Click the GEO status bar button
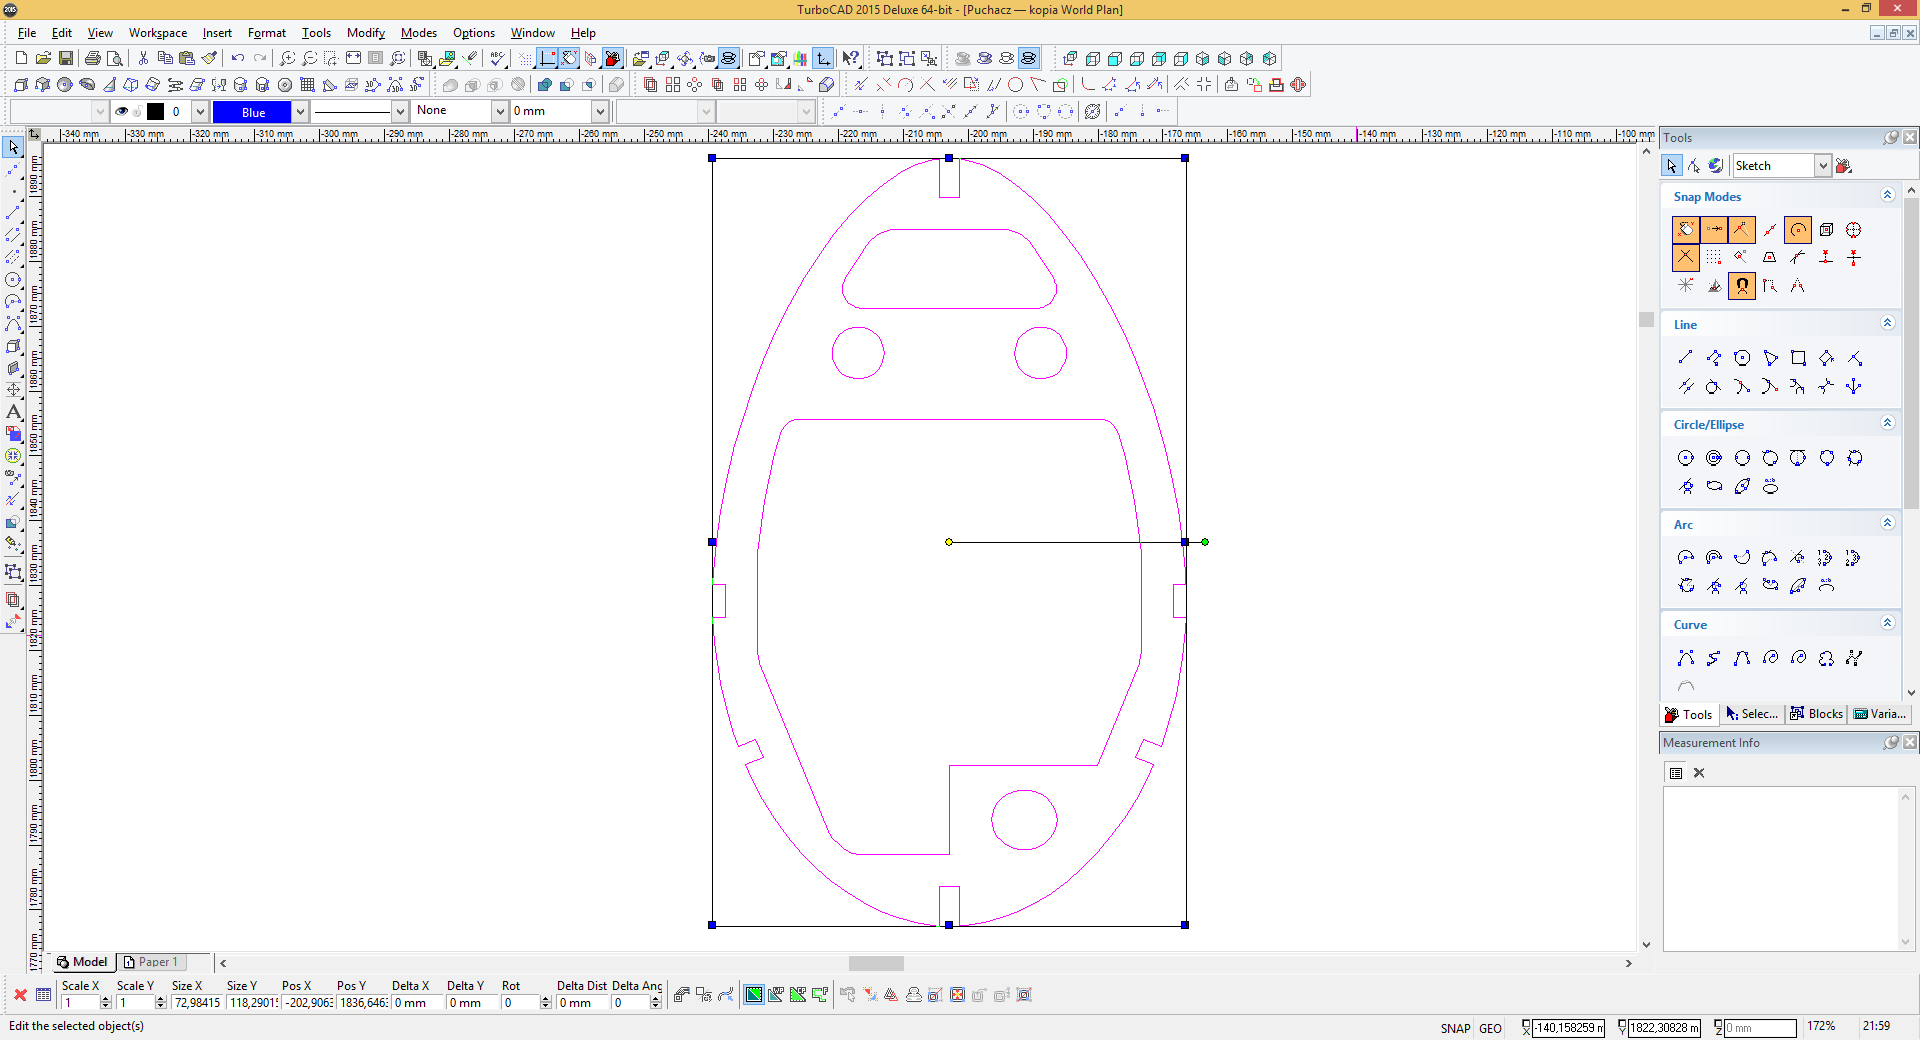This screenshot has height=1040, width=1920. pos(1490,1028)
